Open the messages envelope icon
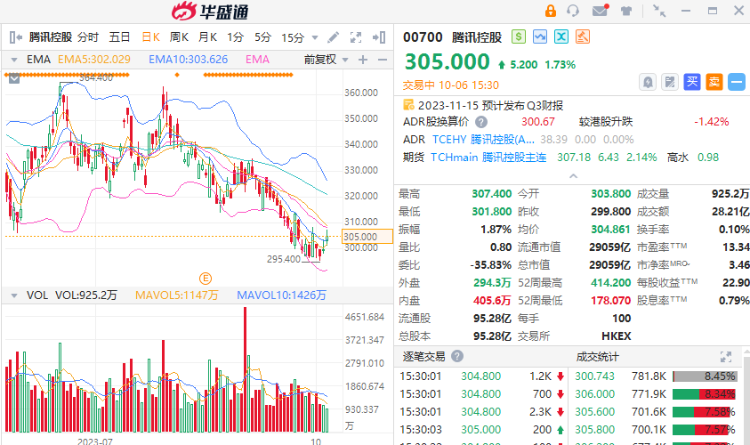 (600, 10)
